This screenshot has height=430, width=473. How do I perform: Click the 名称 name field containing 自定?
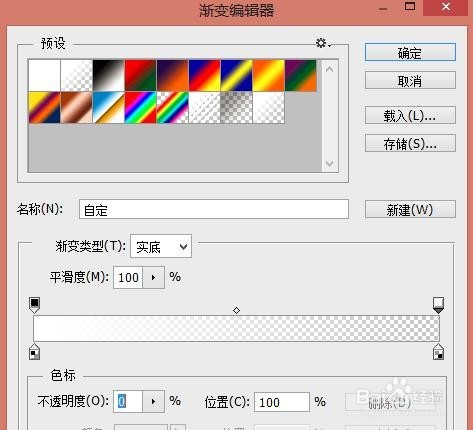(x=214, y=209)
